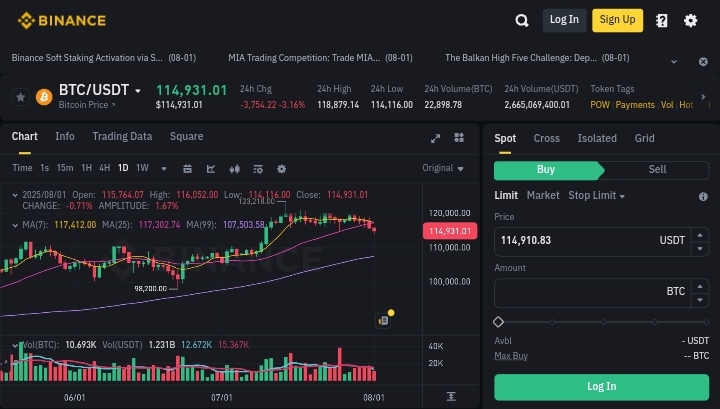Select the Time line chart view
Viewport: 720px width, 409px height.
click(22, 168)
